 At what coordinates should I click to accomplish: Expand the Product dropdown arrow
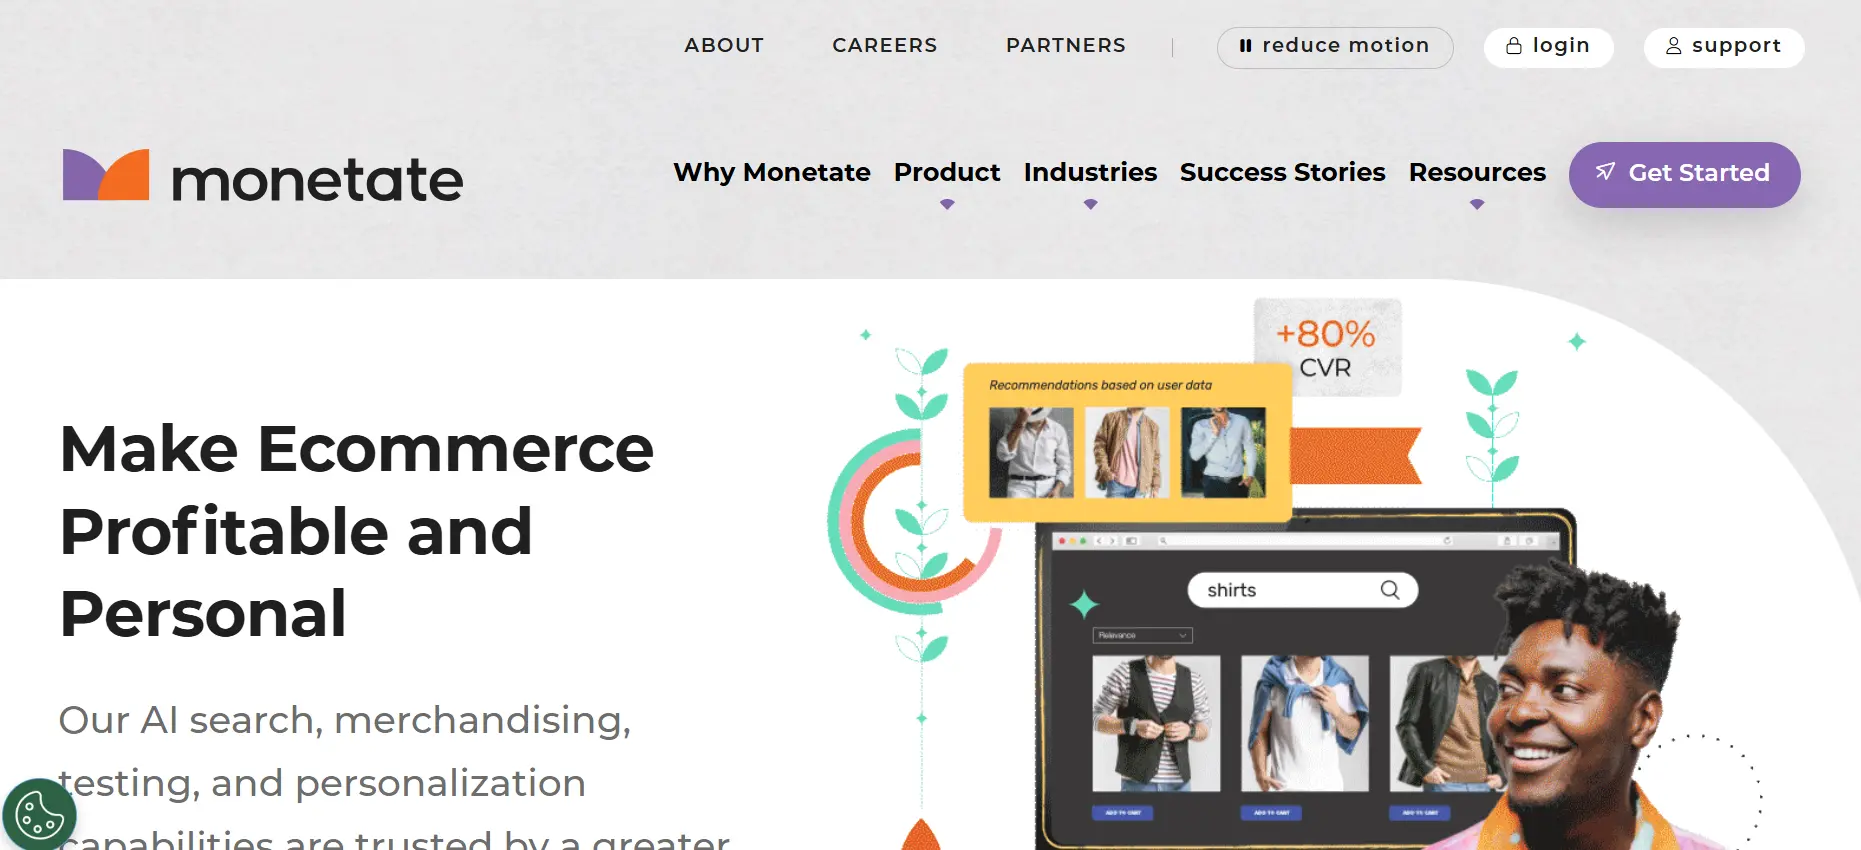coord(947,204)
